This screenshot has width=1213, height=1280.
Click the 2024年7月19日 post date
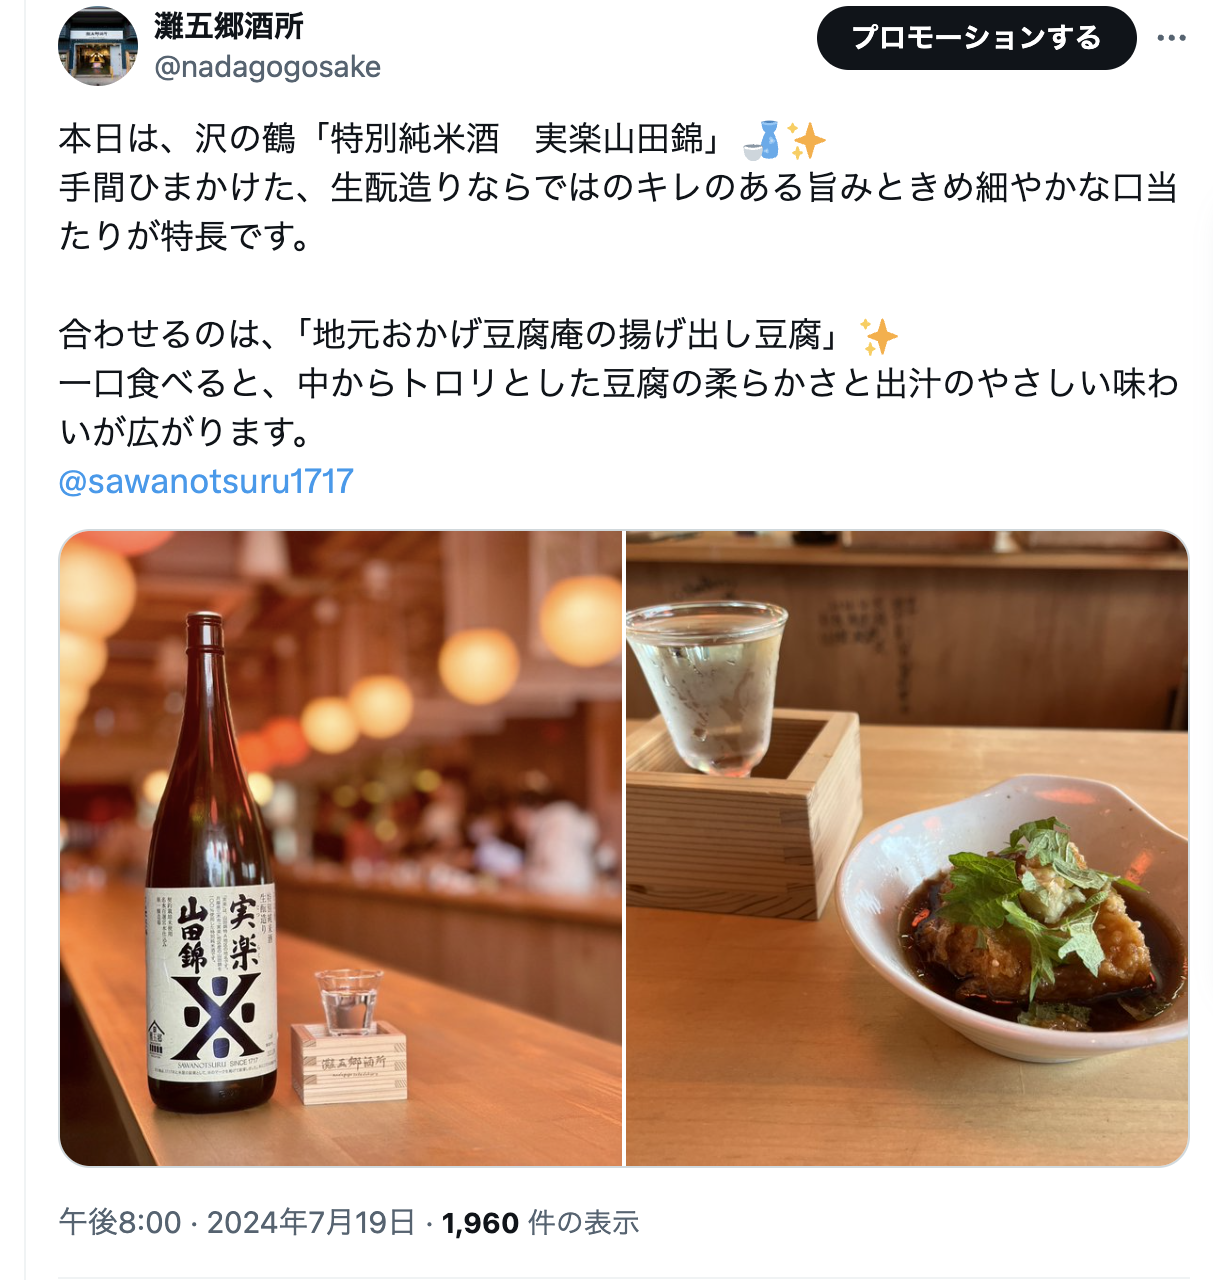pos(311,1222)
